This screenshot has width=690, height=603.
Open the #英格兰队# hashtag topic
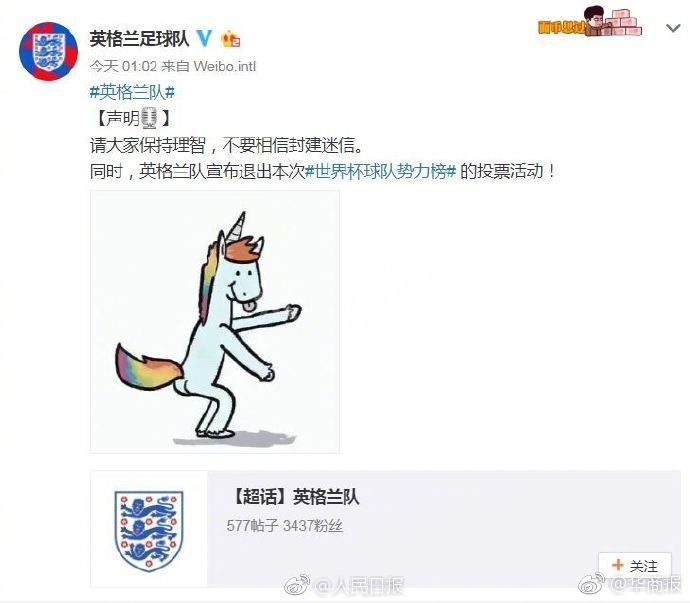coord(132,92)
